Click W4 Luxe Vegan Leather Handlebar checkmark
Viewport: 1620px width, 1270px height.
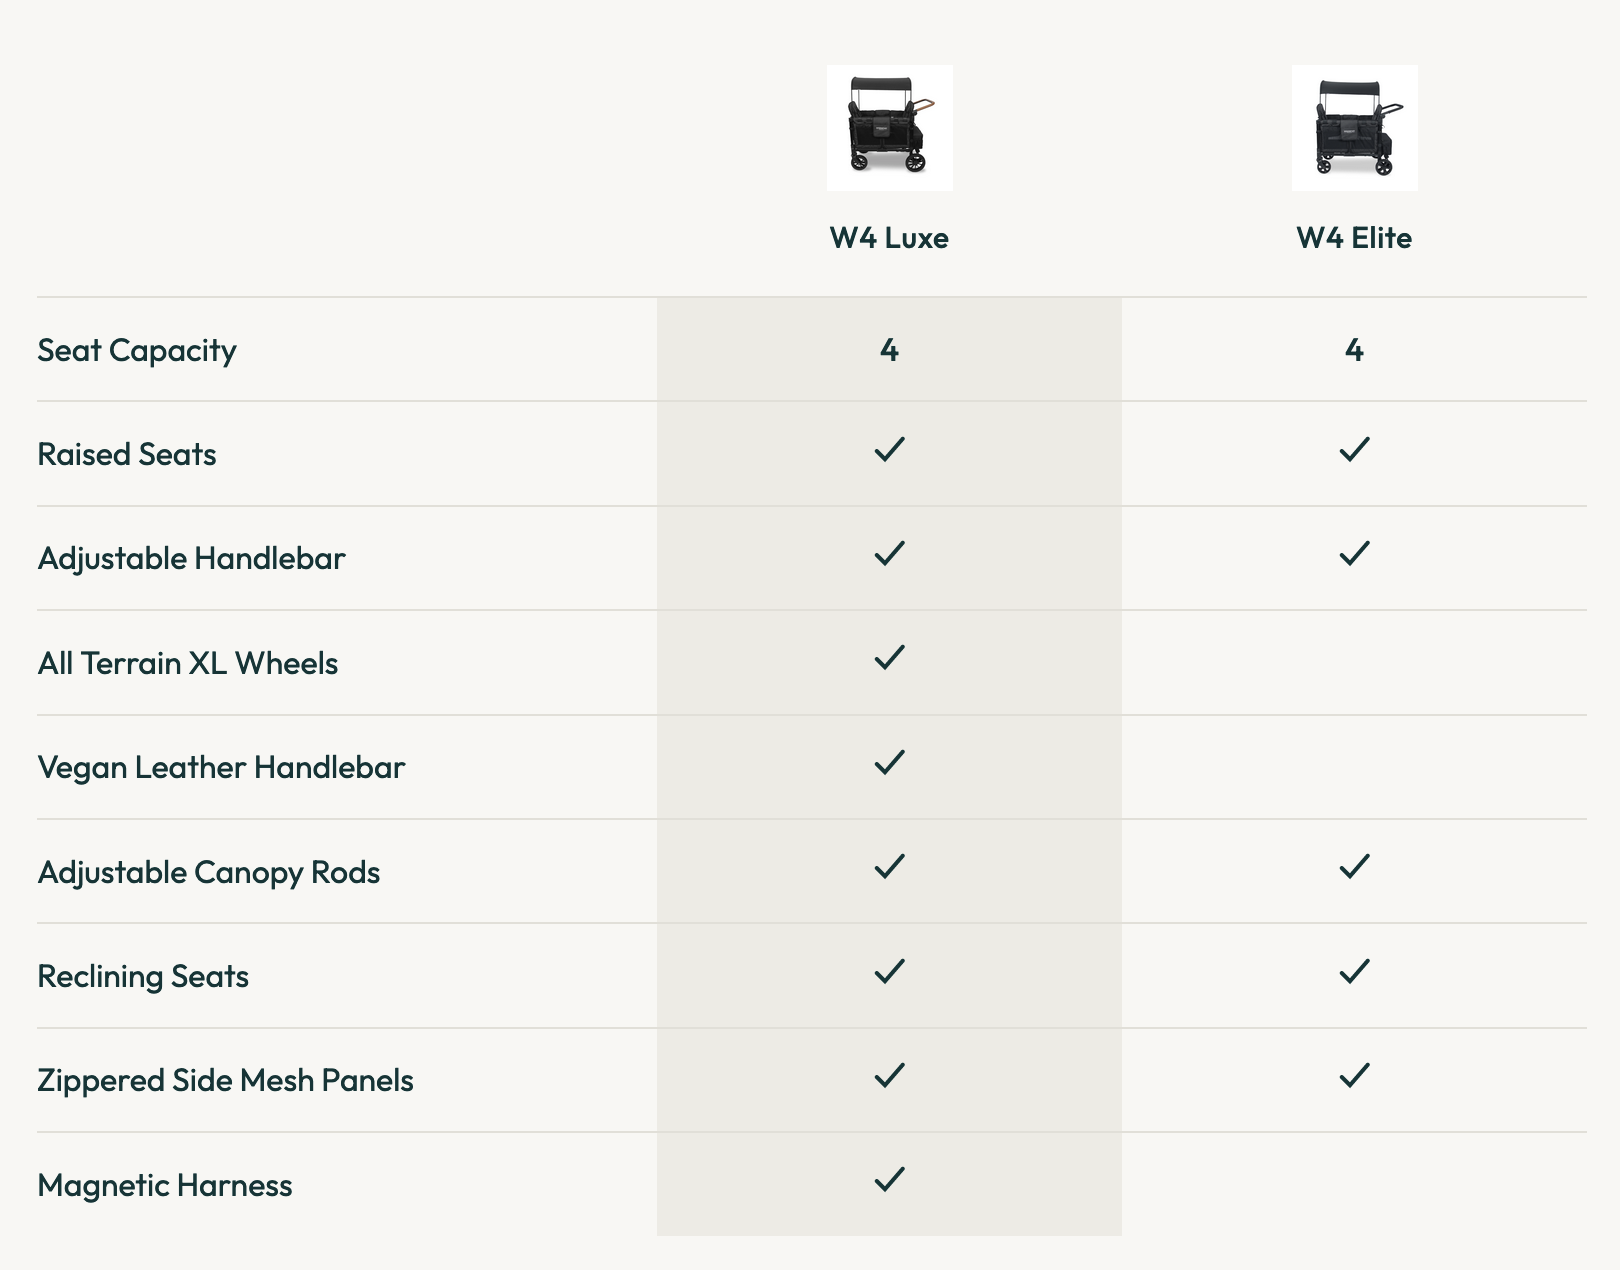pyautogui.click(x=889, y=762)
